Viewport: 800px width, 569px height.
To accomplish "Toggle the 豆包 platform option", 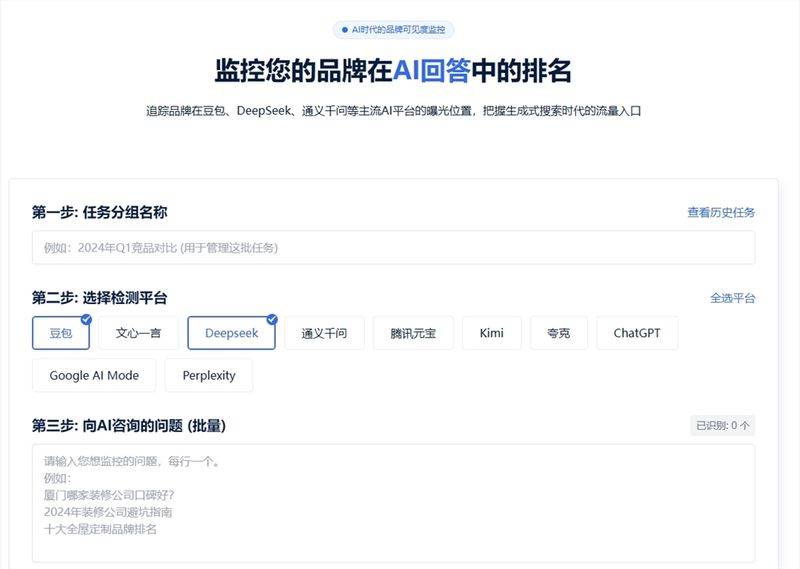I will coord(61,333).
